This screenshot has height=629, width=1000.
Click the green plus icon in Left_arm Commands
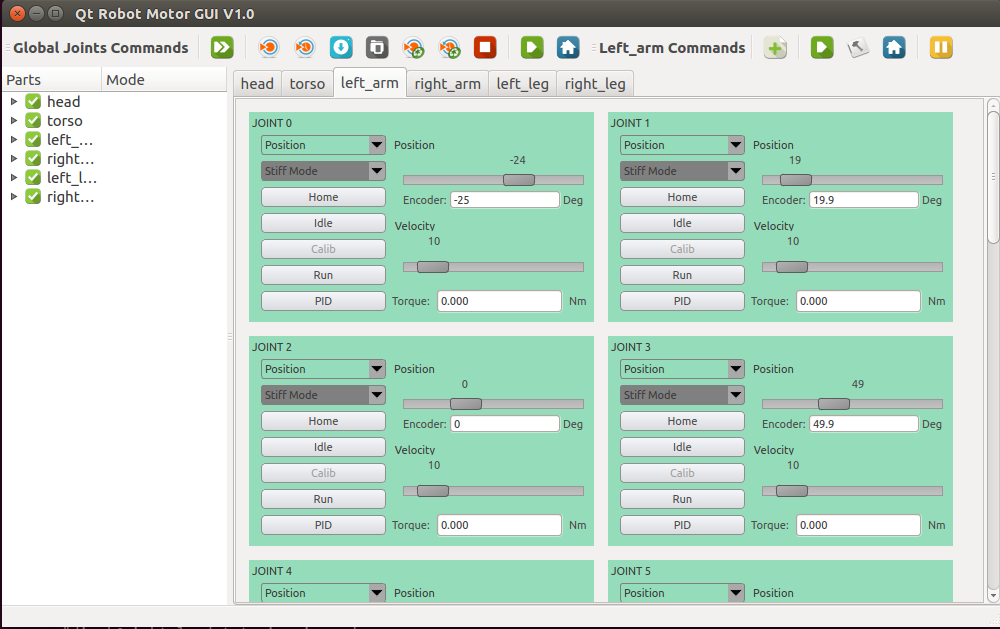pos(776,48)
